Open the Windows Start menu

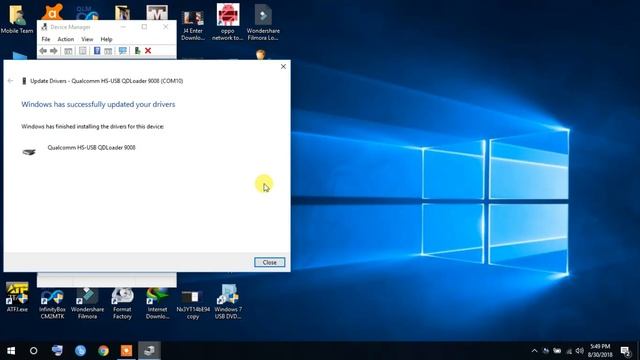coord(11,351)
